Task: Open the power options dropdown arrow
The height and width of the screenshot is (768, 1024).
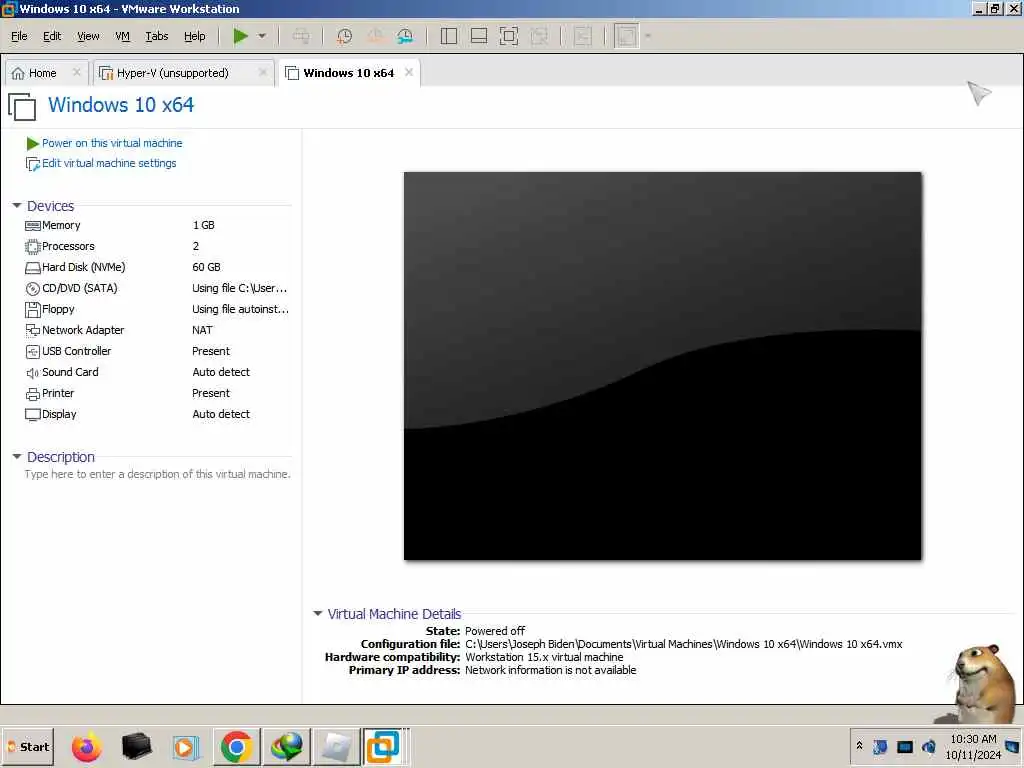Action: (262, 36)
